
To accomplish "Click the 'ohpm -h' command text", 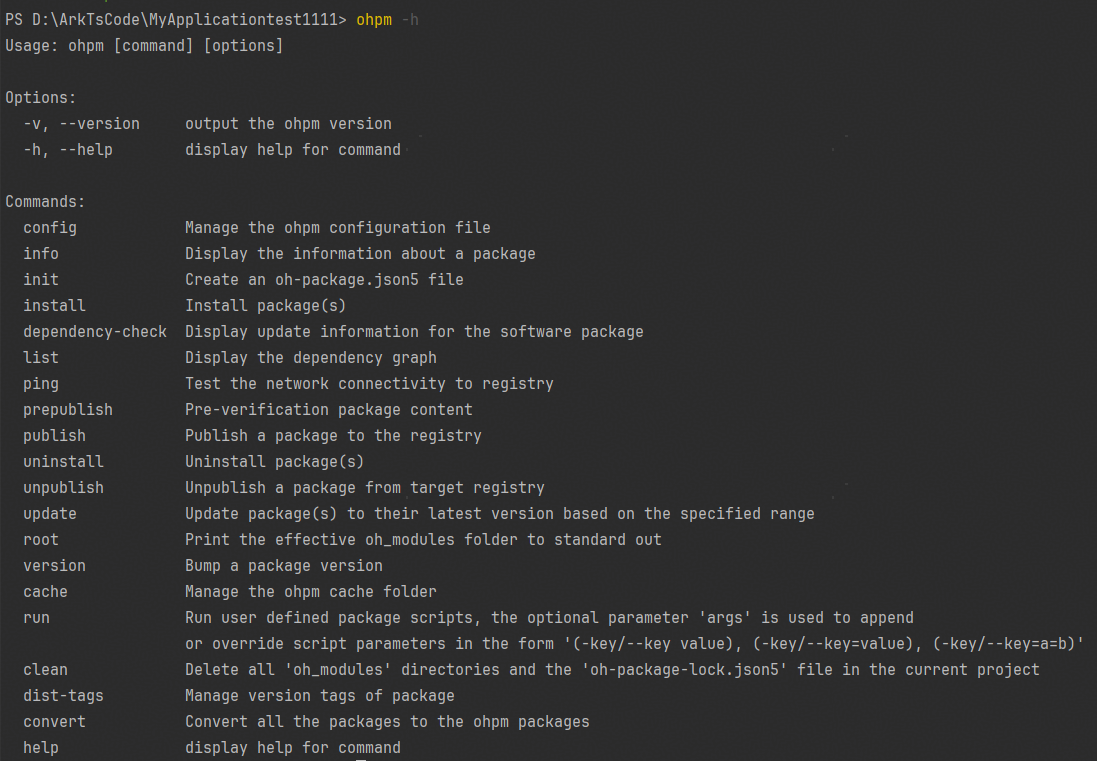I will pos(387,20).
